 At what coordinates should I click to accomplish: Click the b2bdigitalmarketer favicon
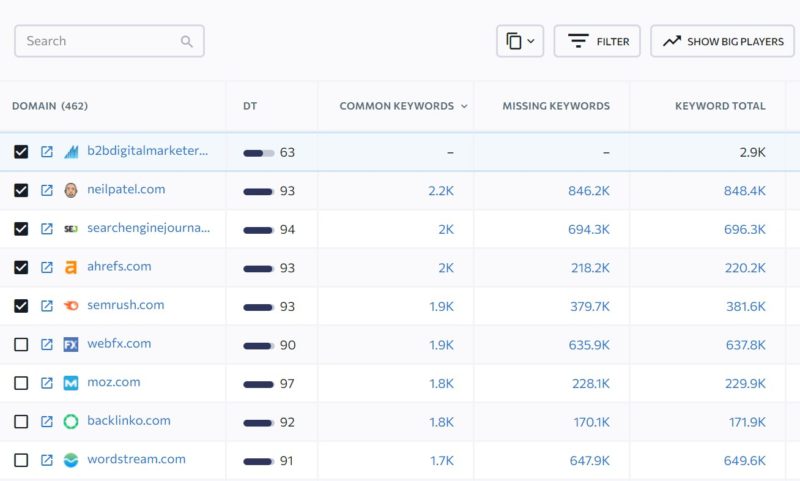(x=71, y=151)
